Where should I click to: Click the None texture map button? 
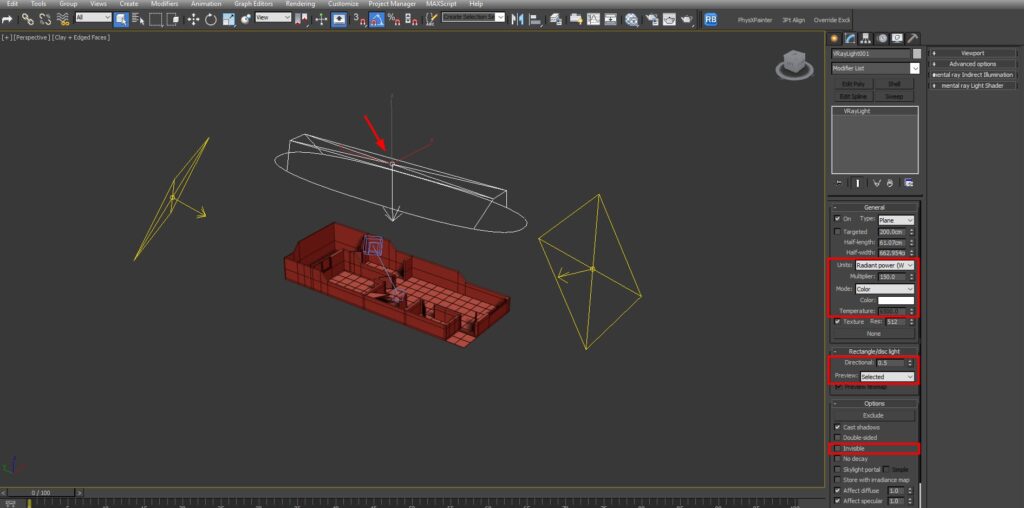(873, 334)
